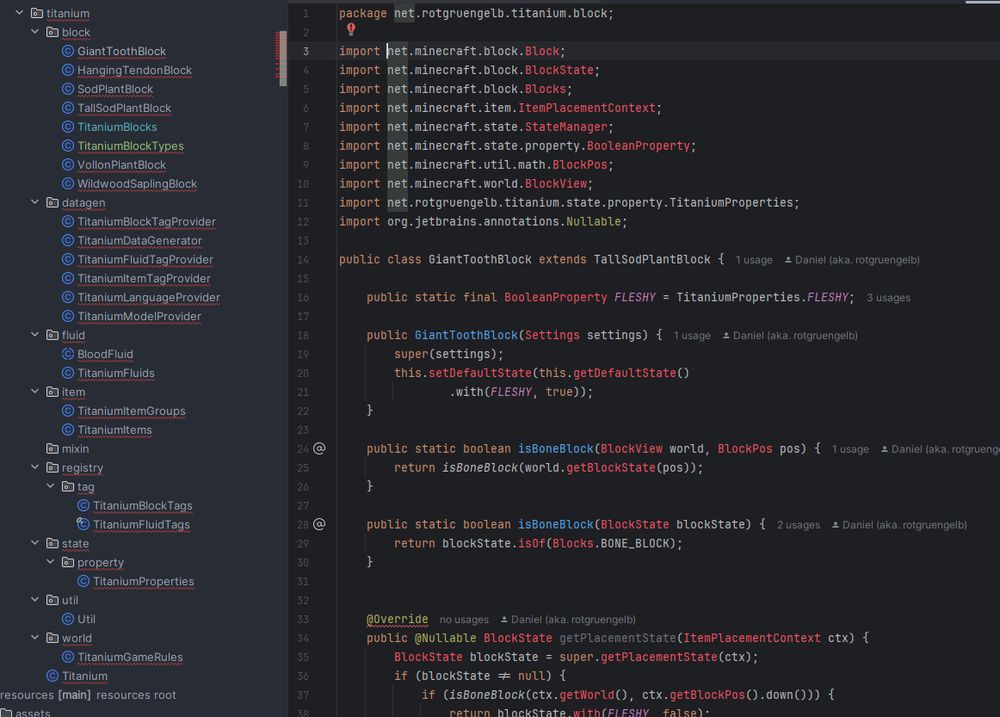Image resolution: width=1000 pixels, height=717 pixels.
Task: Select TitaniumBlockTypes class icon
Action: [68, 145]
